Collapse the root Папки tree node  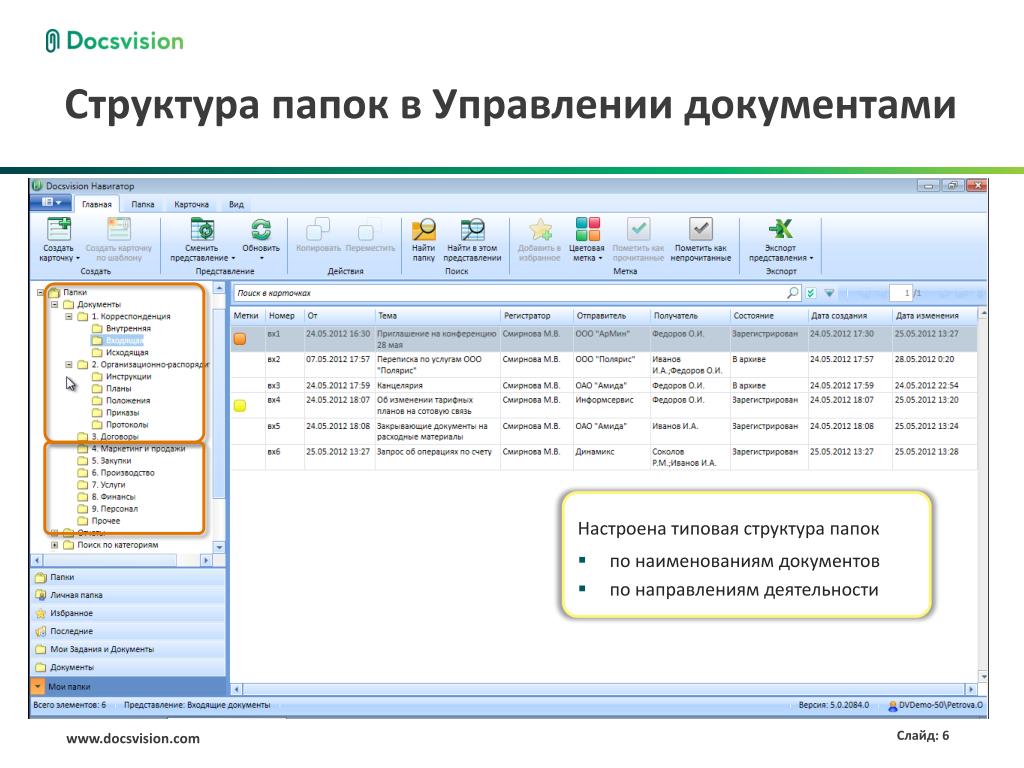40,293
